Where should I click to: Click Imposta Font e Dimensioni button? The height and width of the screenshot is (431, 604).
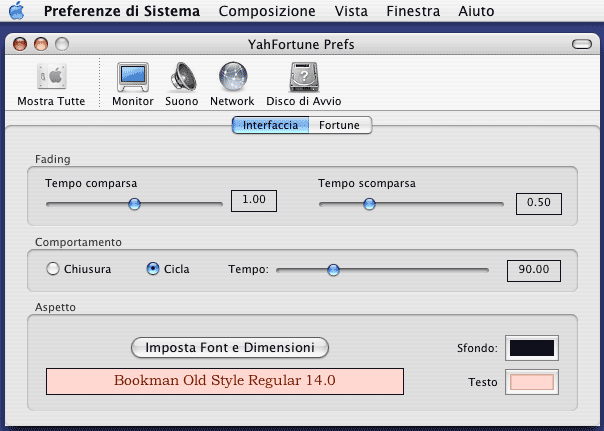tap(230, 347)
